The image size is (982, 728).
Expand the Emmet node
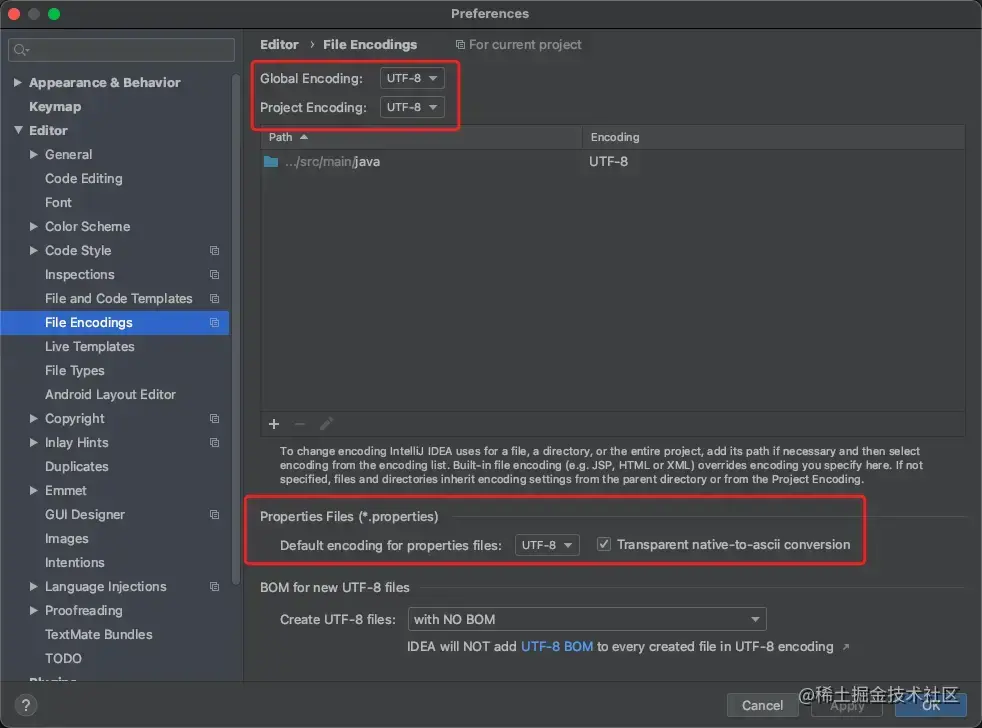coord(34,491)
